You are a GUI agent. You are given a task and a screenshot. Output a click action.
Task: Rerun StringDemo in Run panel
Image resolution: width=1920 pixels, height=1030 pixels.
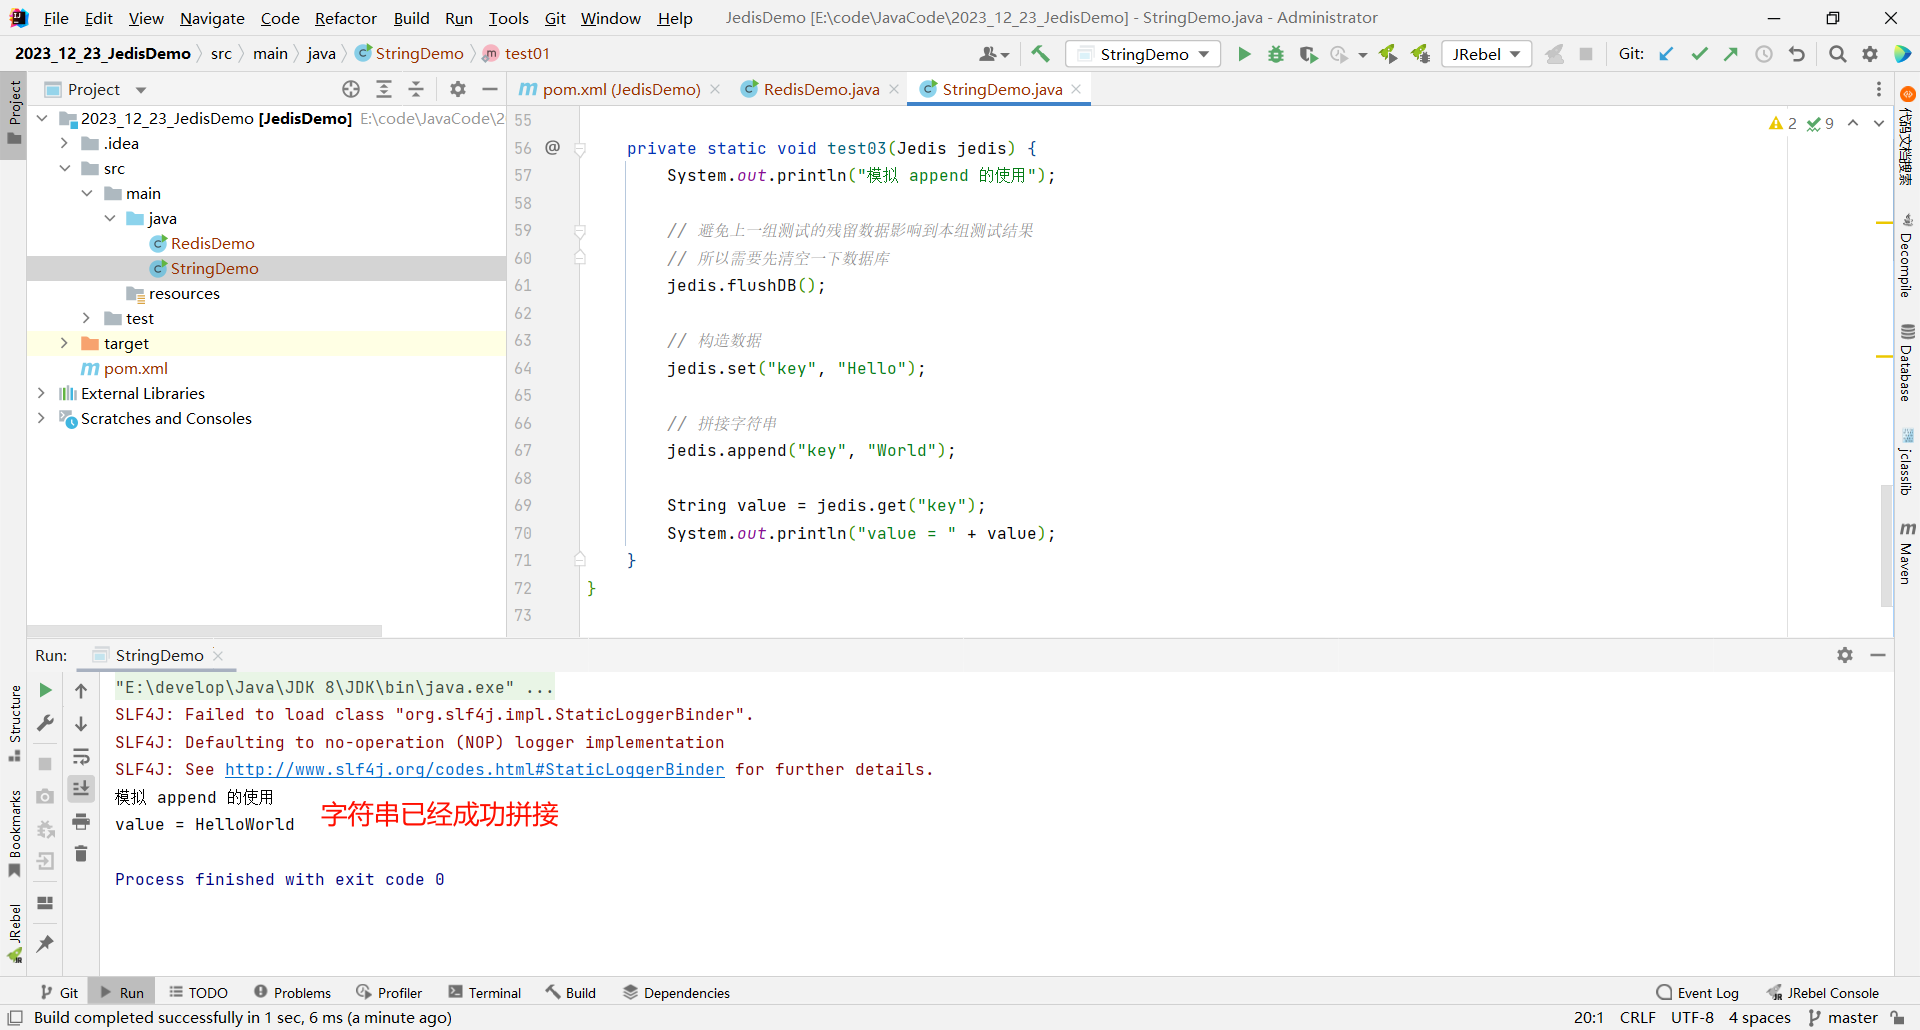click(x=45, y=690)
